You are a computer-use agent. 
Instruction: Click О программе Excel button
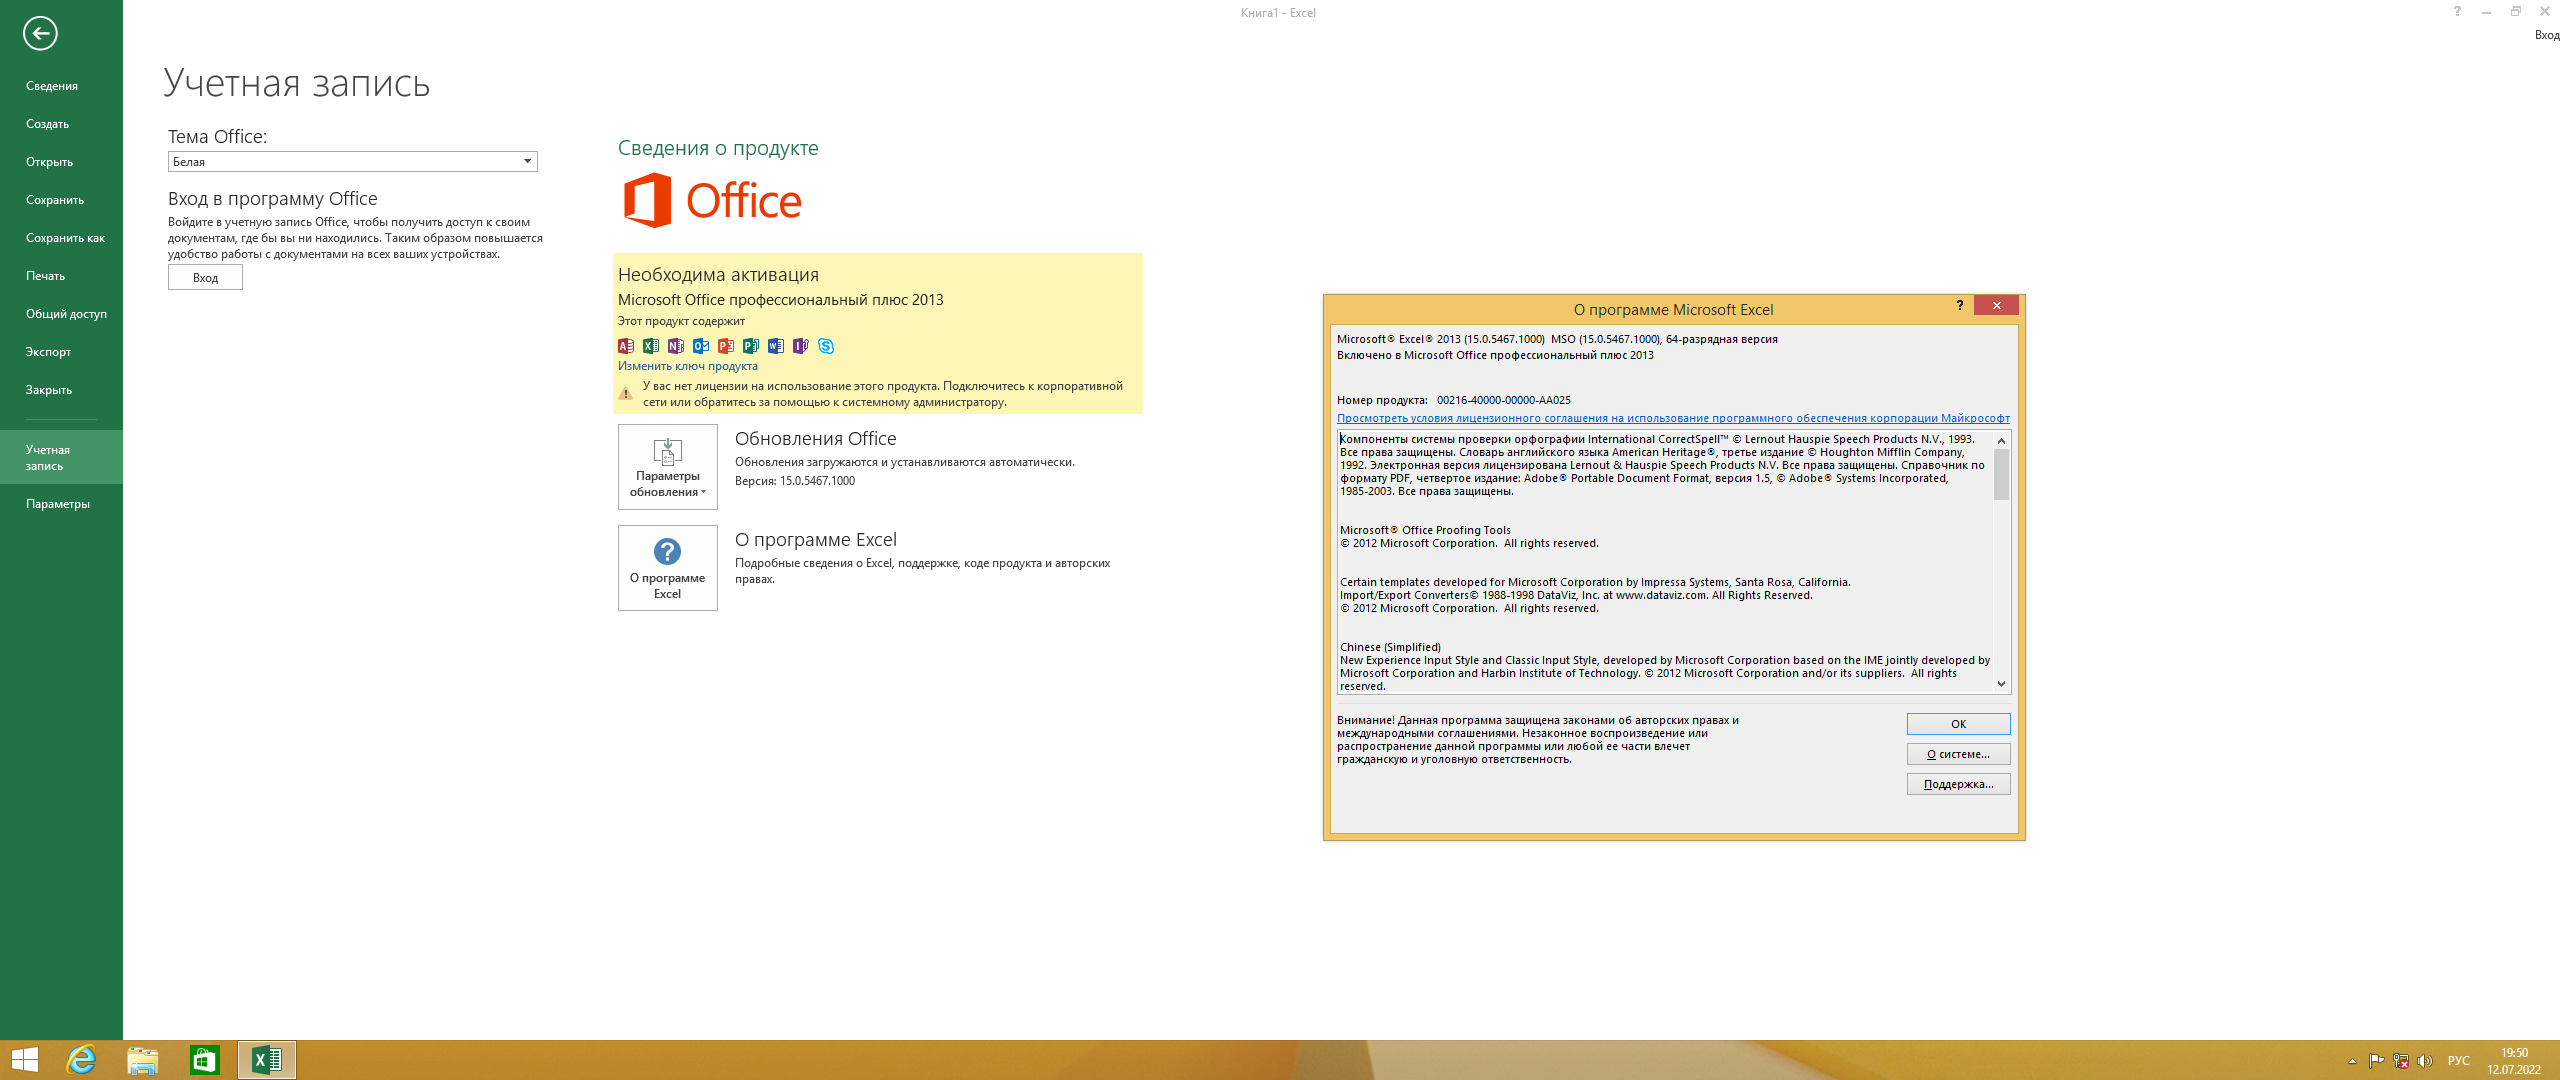(x=668, y=568)
